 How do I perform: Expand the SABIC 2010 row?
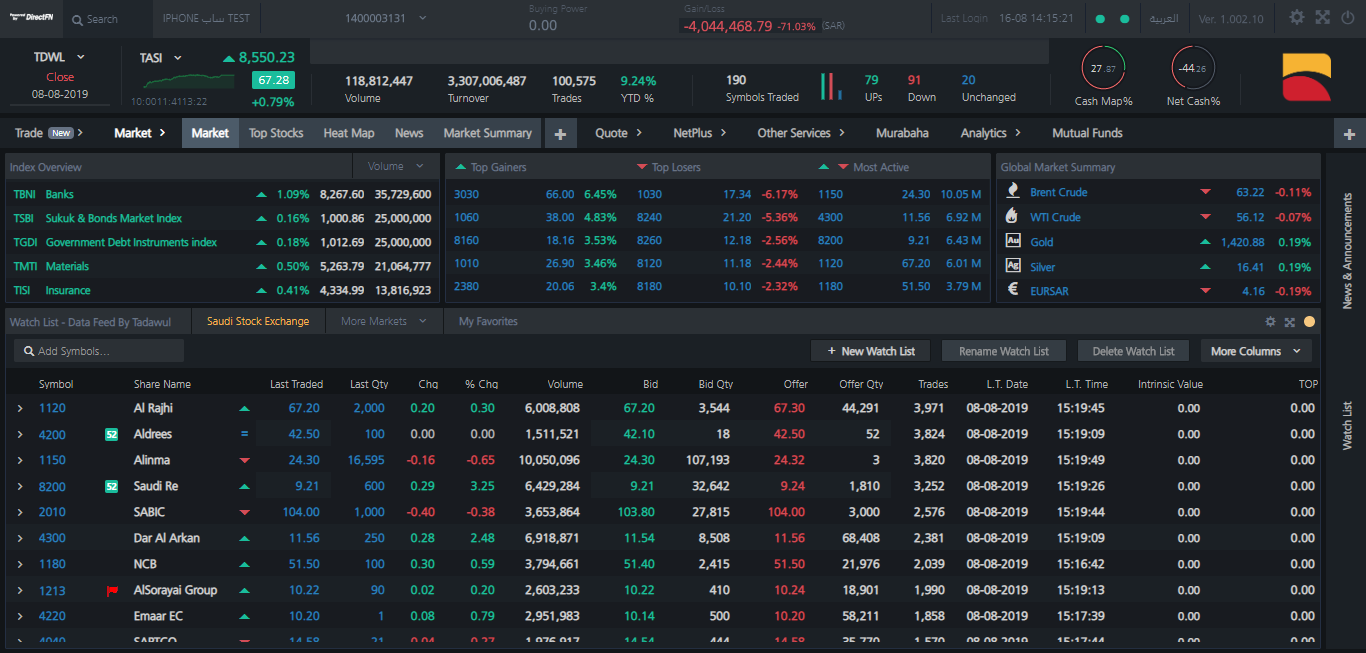pyautogui.click(x=20, y=512)
